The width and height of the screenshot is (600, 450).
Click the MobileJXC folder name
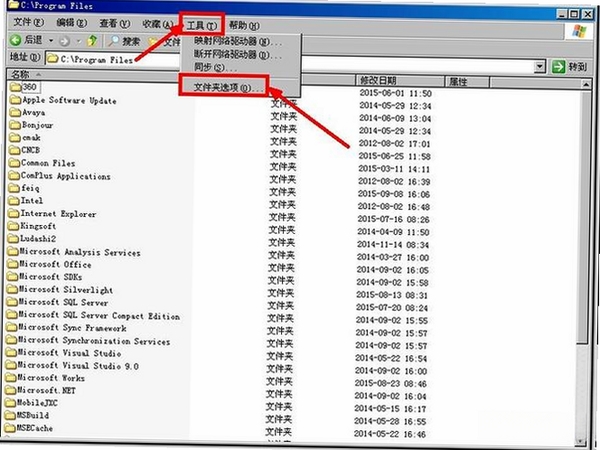click(x=37, y=403)
